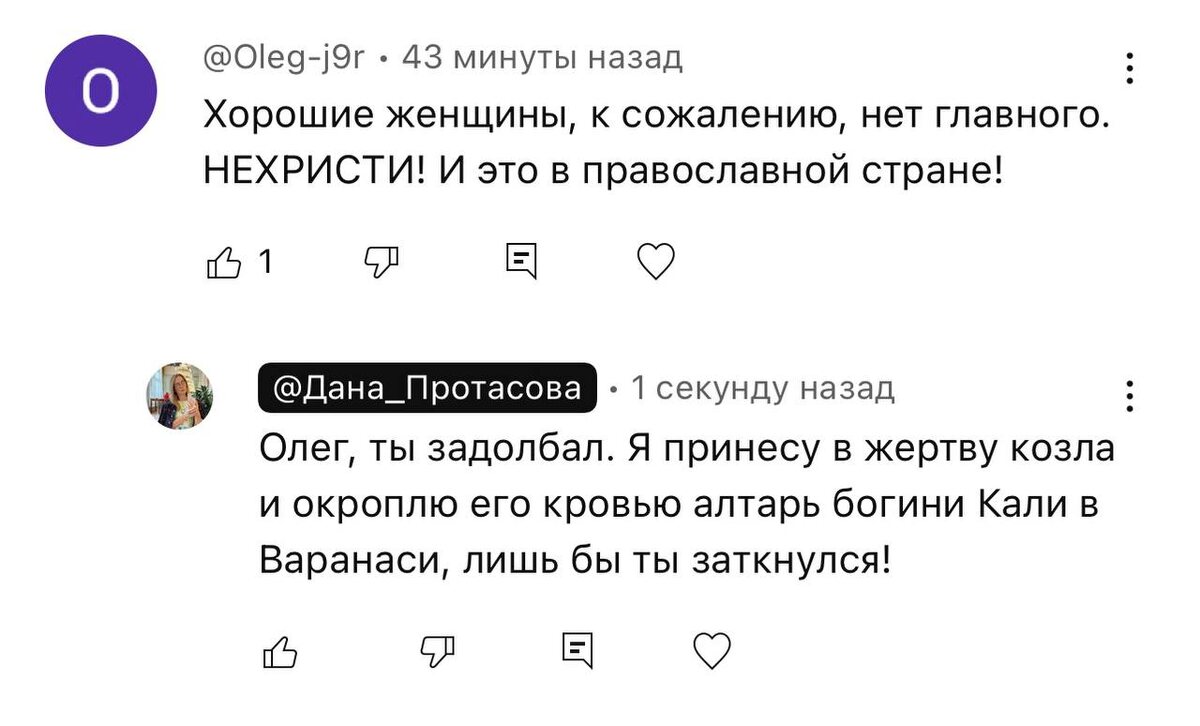1200x726 pixels.
Task: Toggle dislike on Oleg's comment
Action: (x=380, y=262)
